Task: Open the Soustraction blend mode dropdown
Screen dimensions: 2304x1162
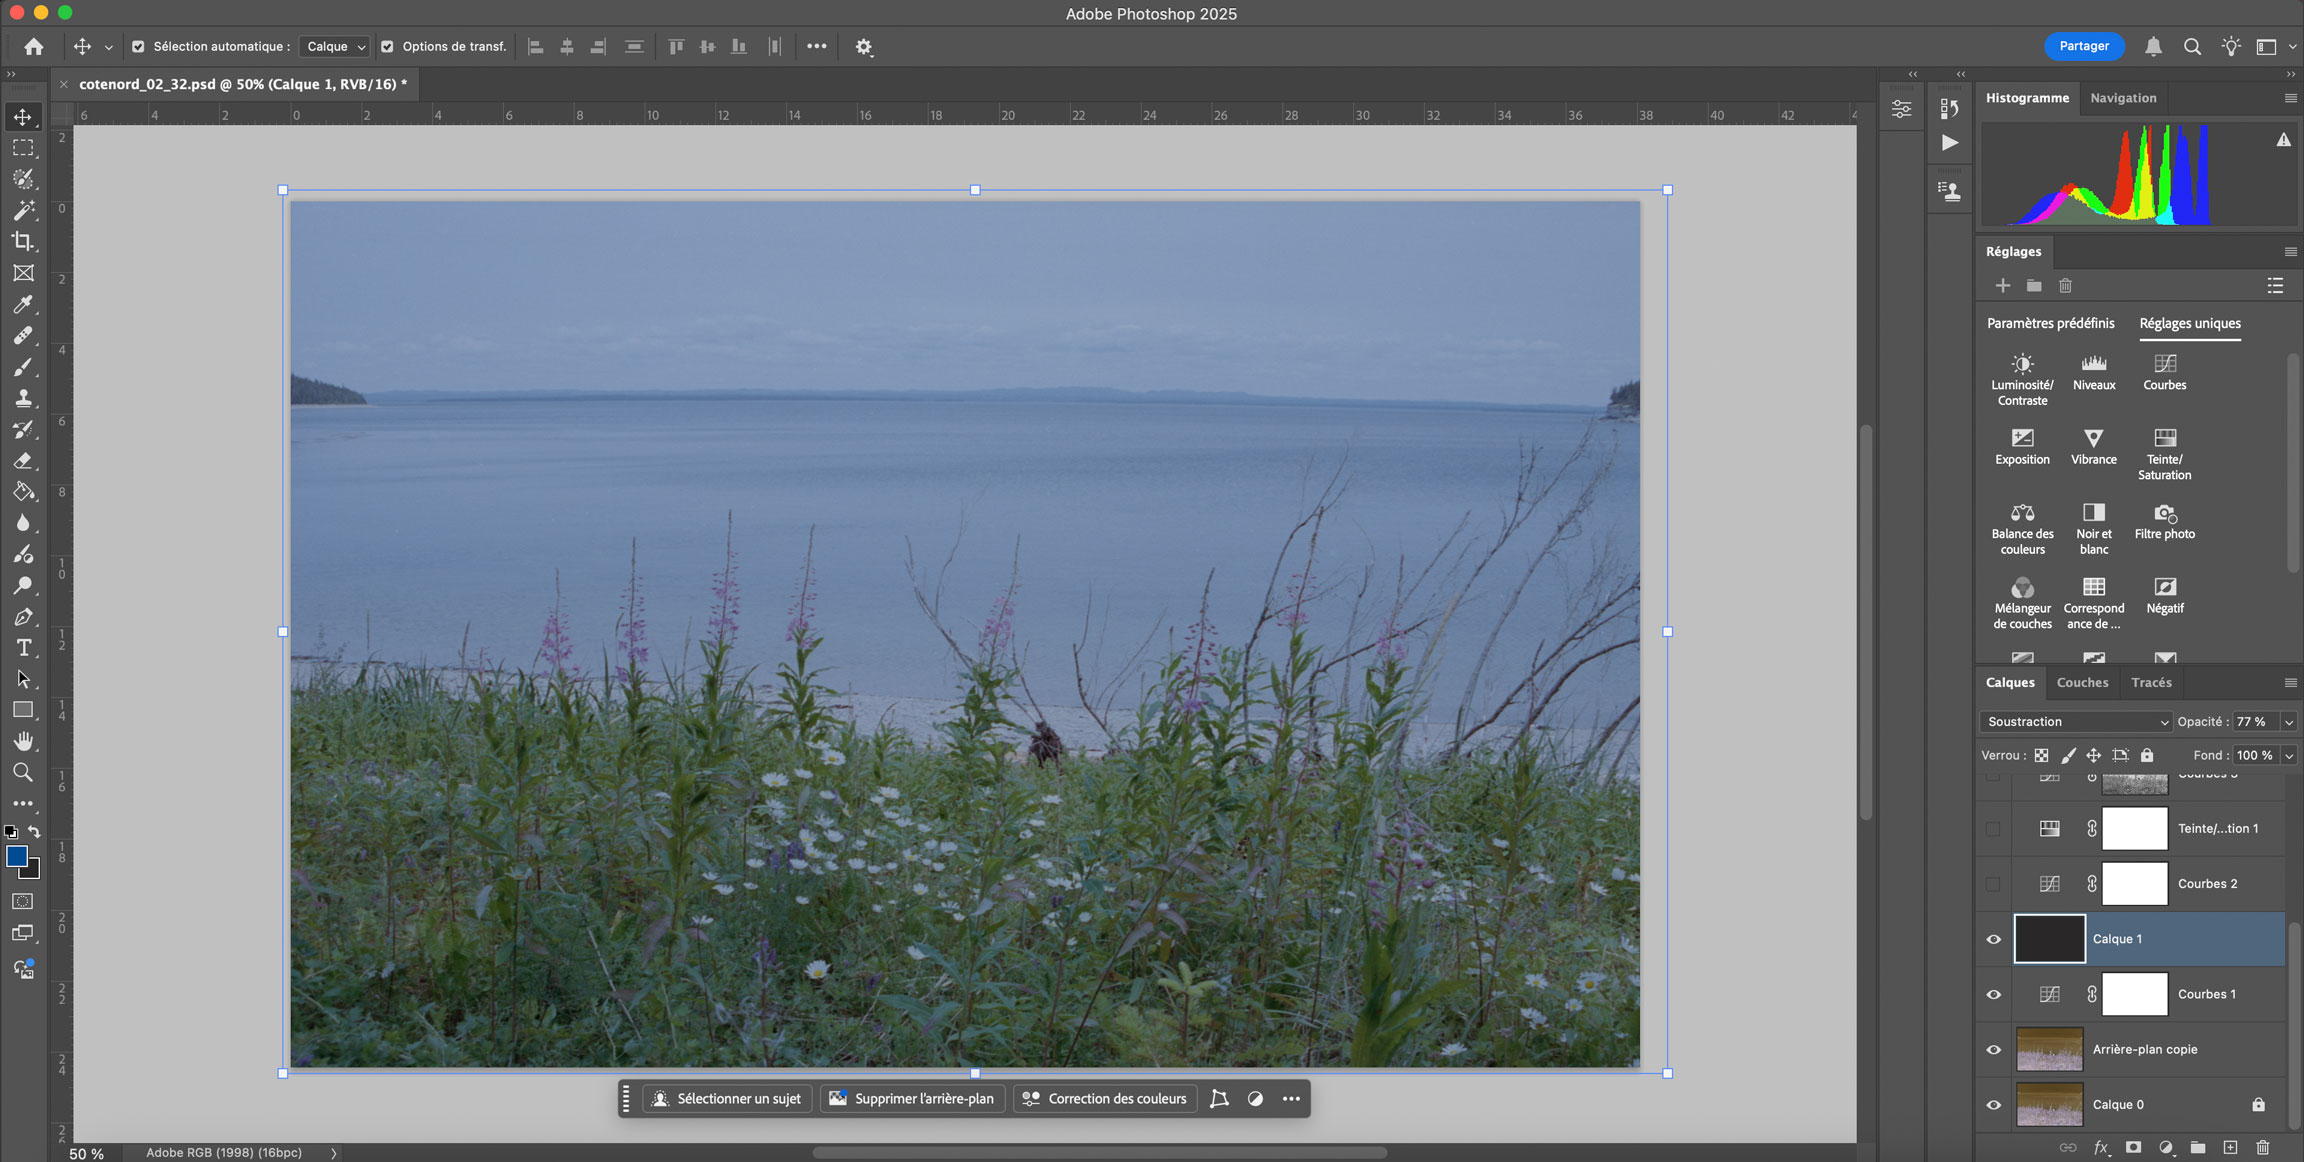Action: (2076, 722)
